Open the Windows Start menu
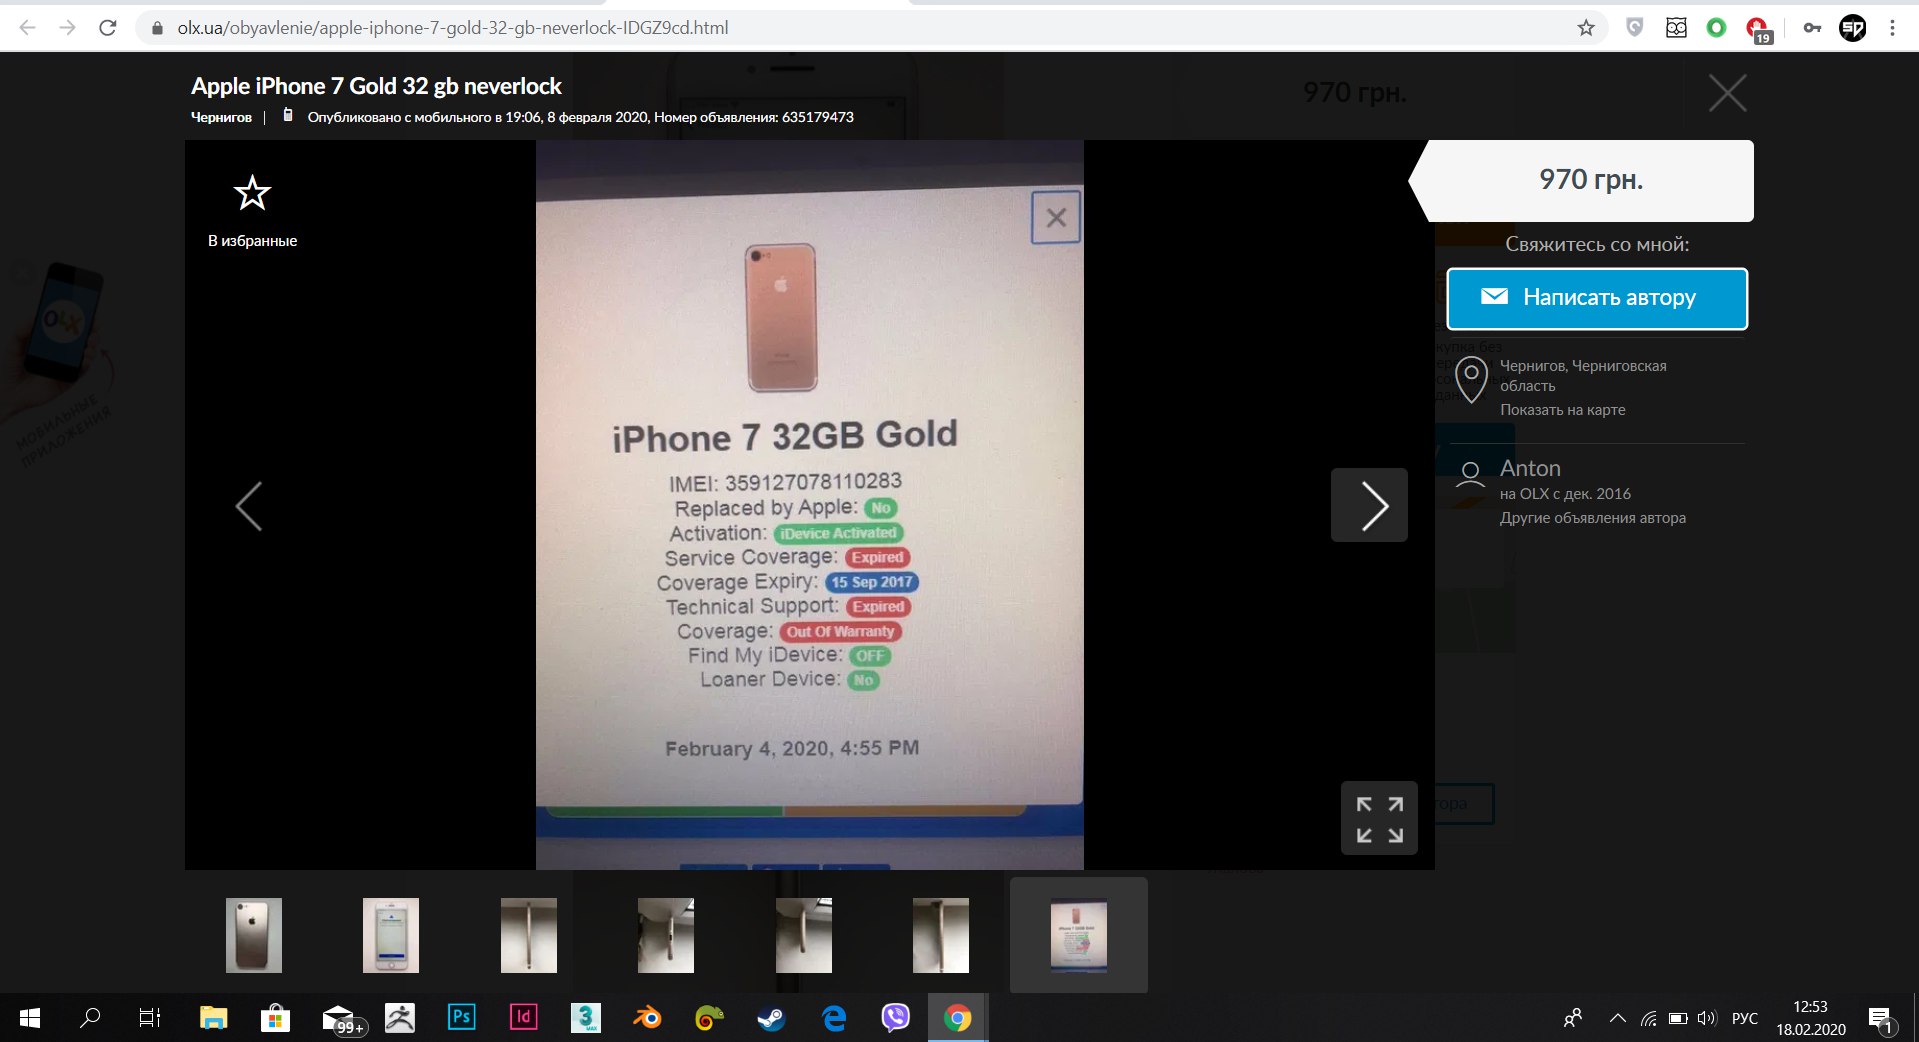Screen dimensions: 1919x1042 click(30, 1018)
